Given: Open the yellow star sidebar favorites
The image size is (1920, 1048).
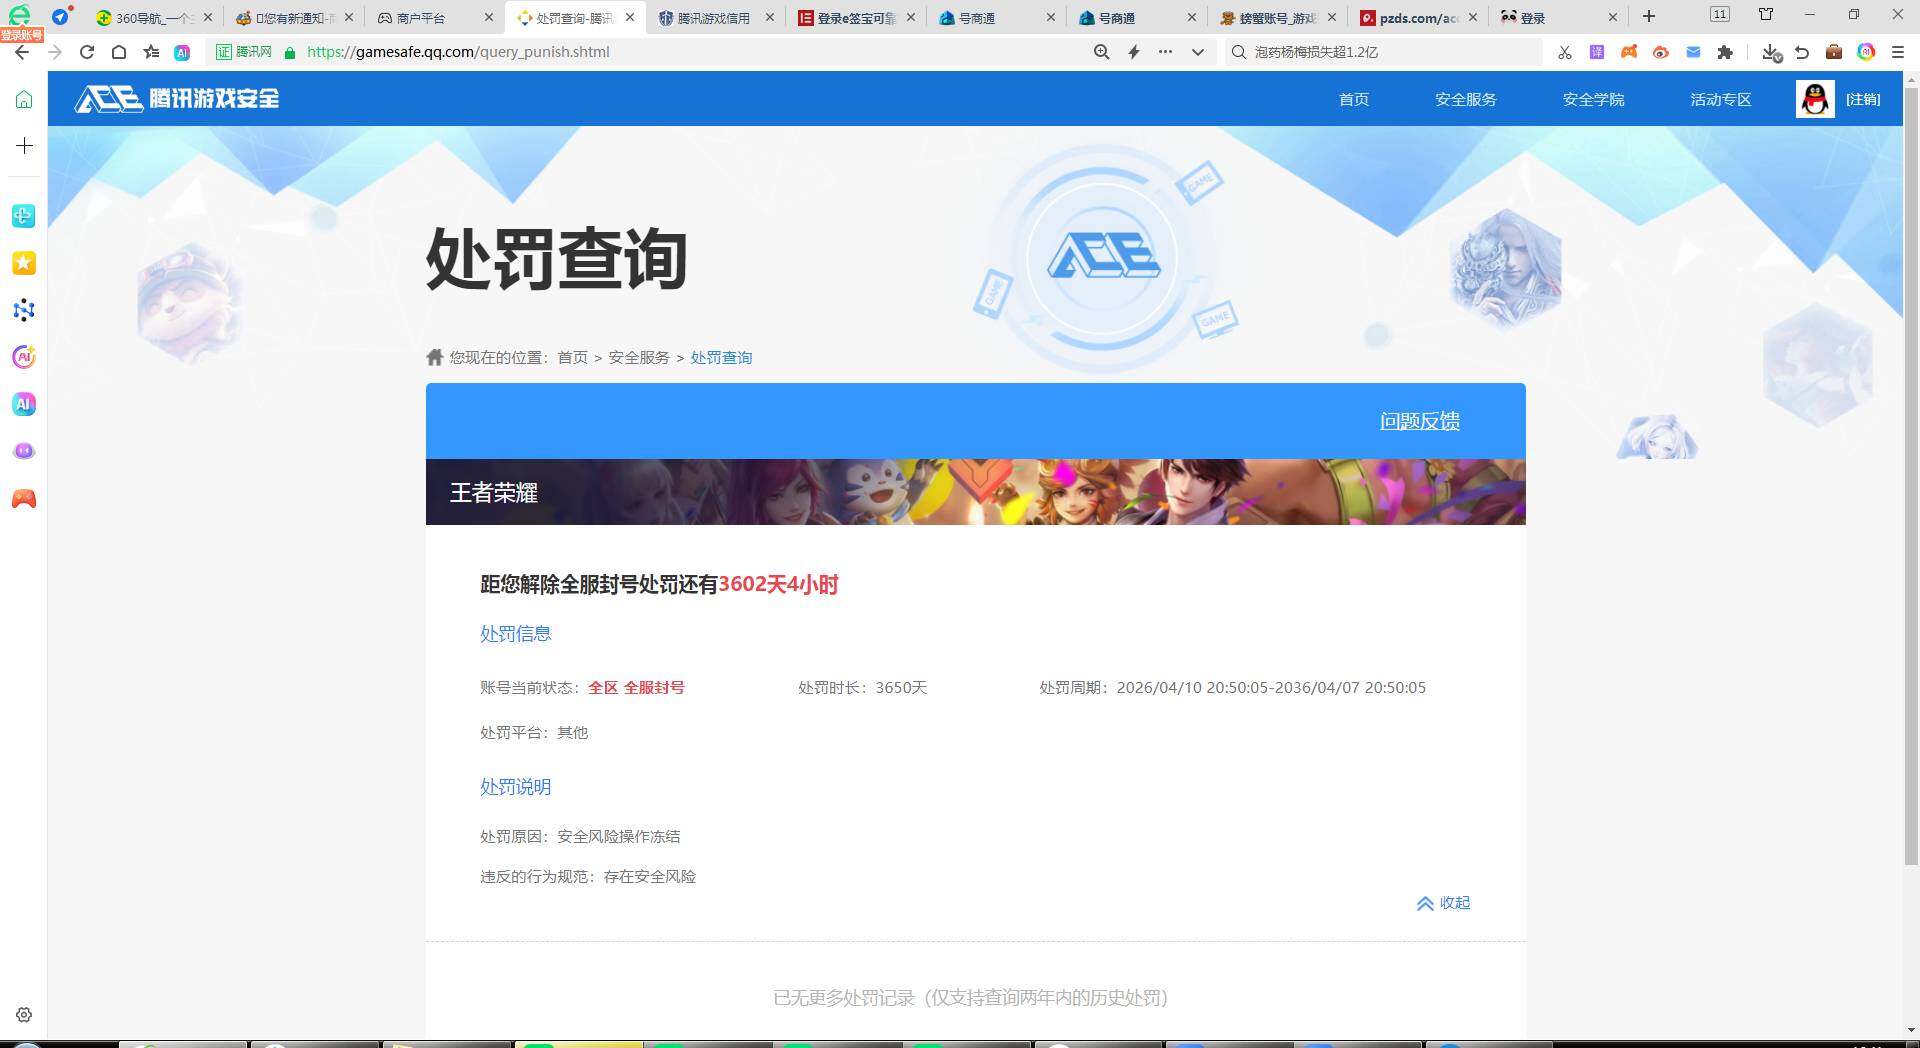Looking at the screenshot, I should coord(24,262).
